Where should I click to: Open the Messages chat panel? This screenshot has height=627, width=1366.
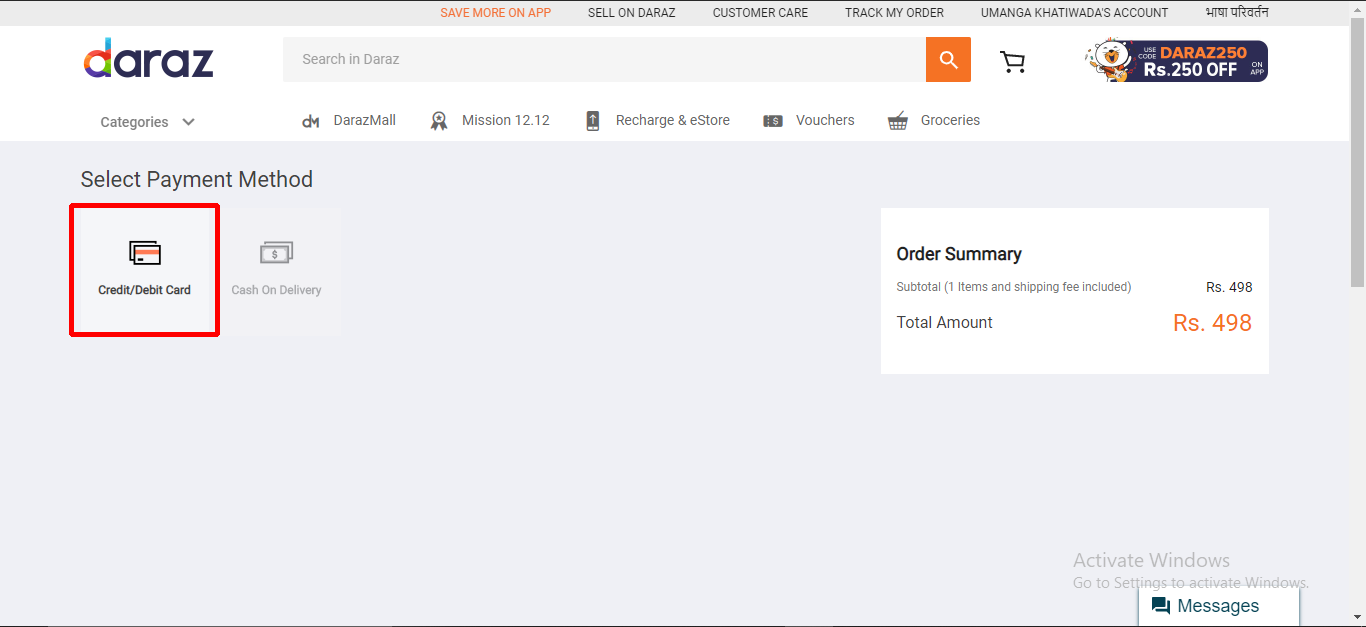pyautogui.click(x=1218, y=606)
